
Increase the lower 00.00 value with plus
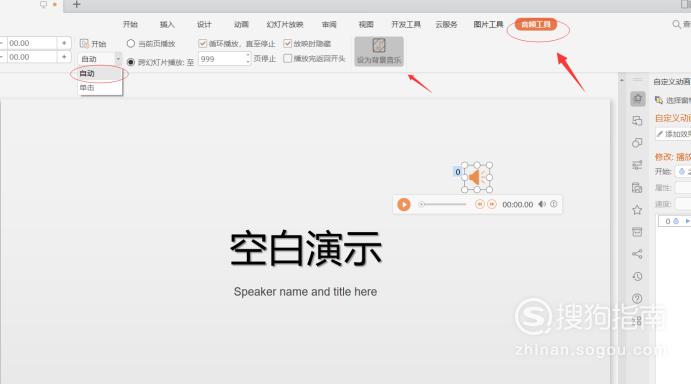tap(64, 57)
